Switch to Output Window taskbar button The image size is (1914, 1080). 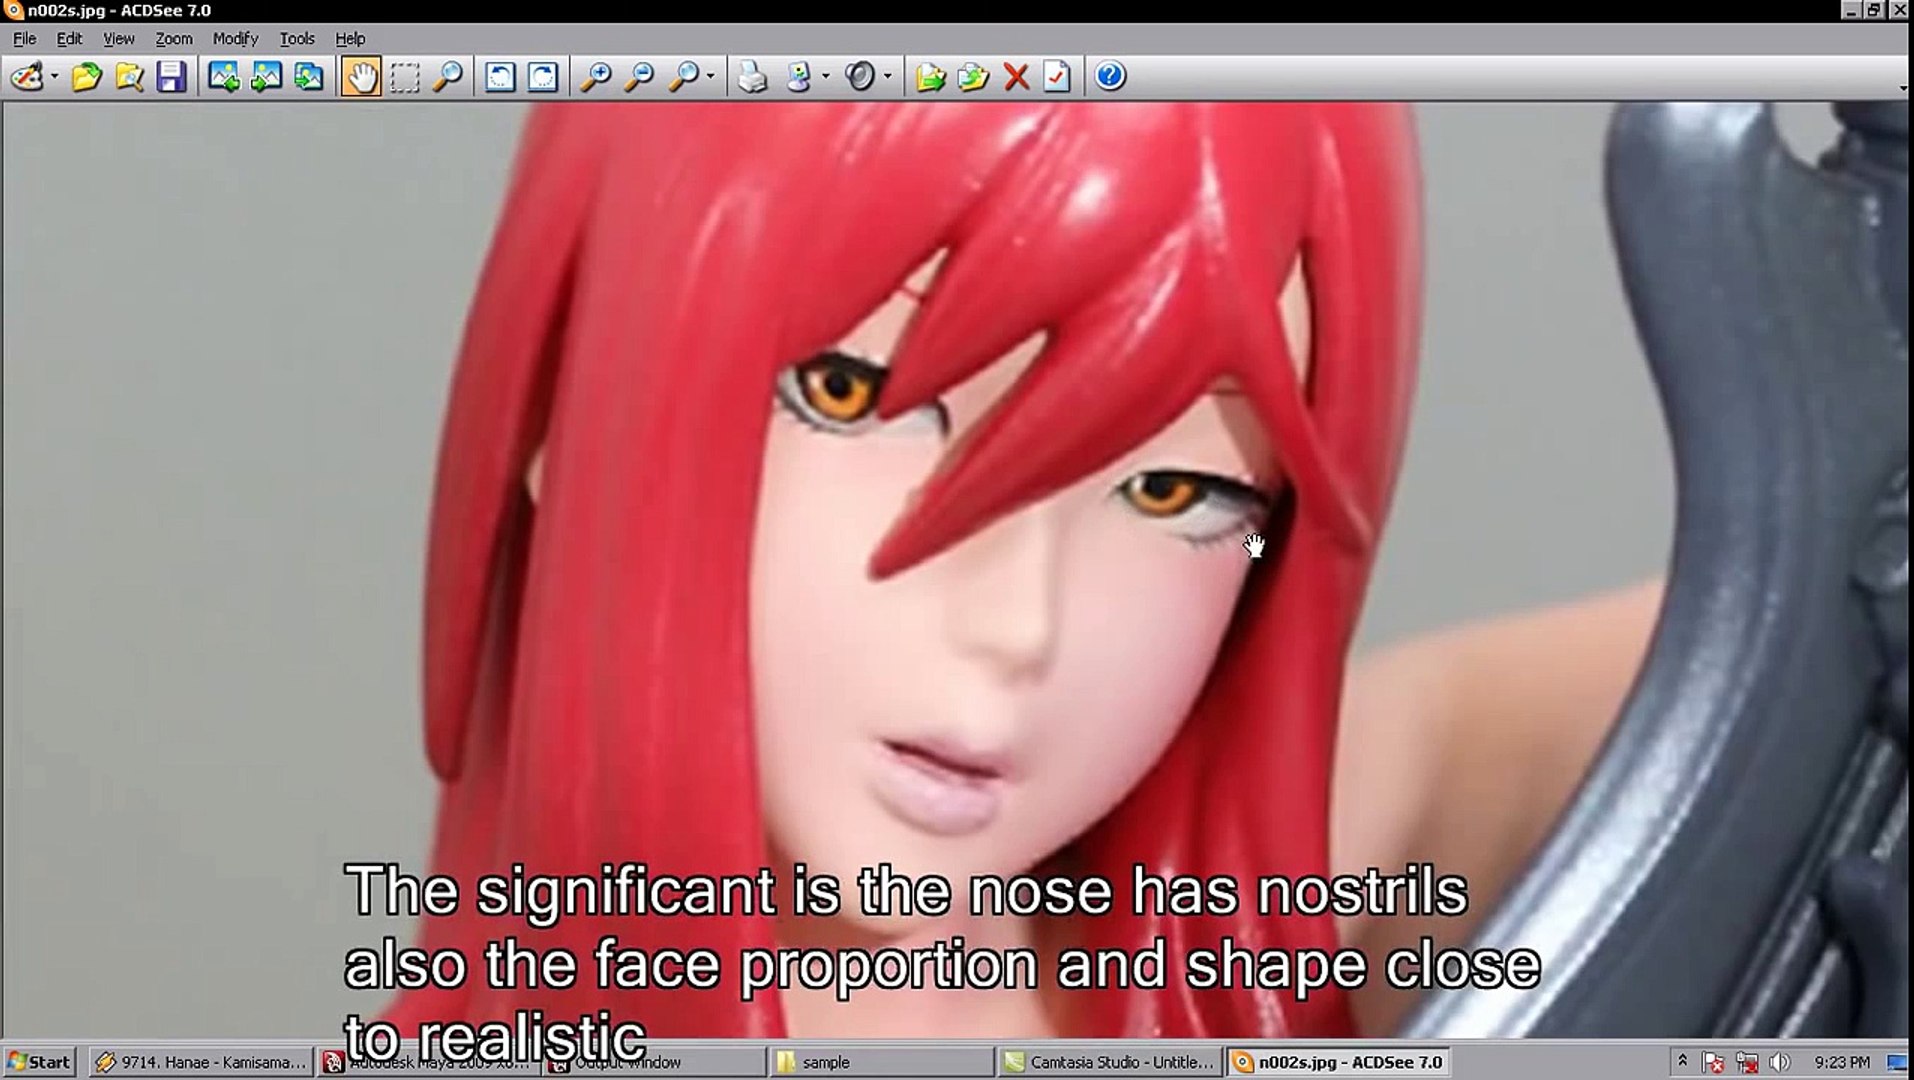click(655, 1062)
